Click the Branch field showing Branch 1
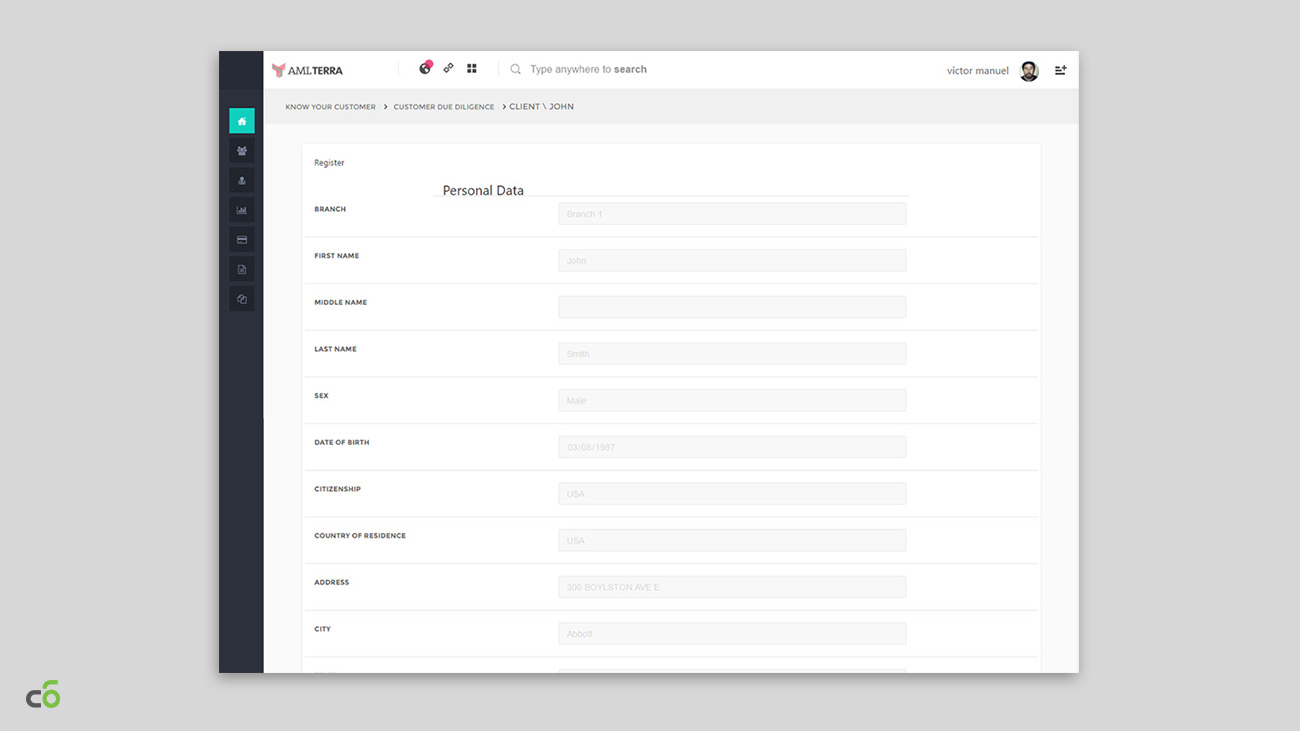 (732, 214)
